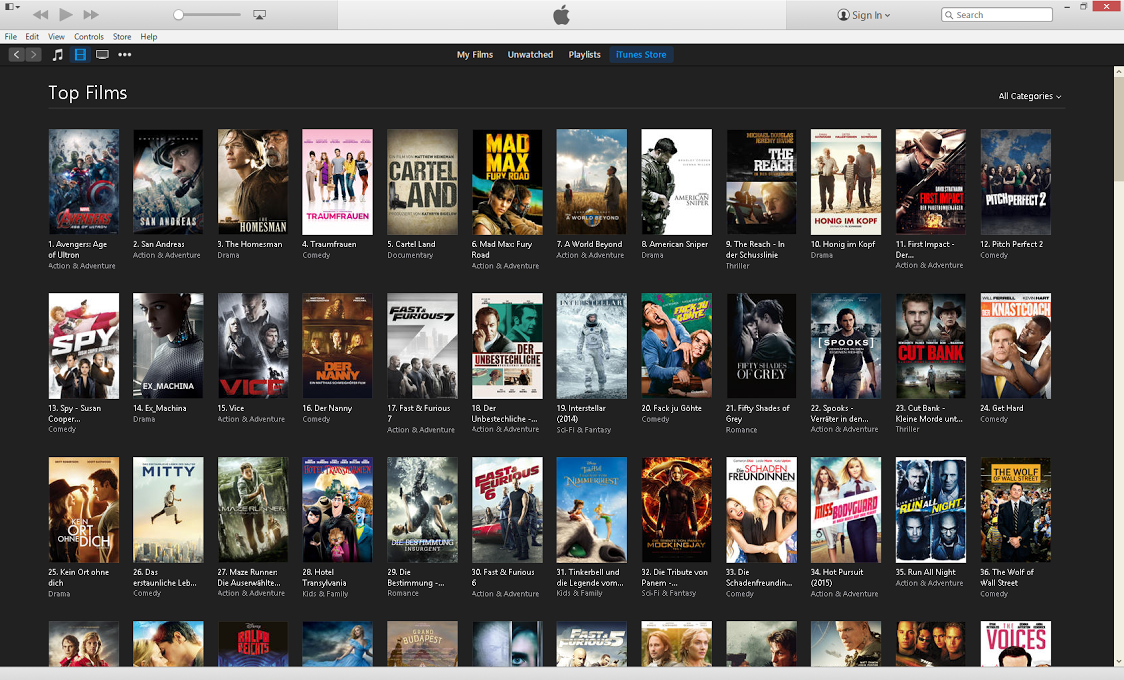
Task: Switch to the Music library icon
Action: point(58,54)
